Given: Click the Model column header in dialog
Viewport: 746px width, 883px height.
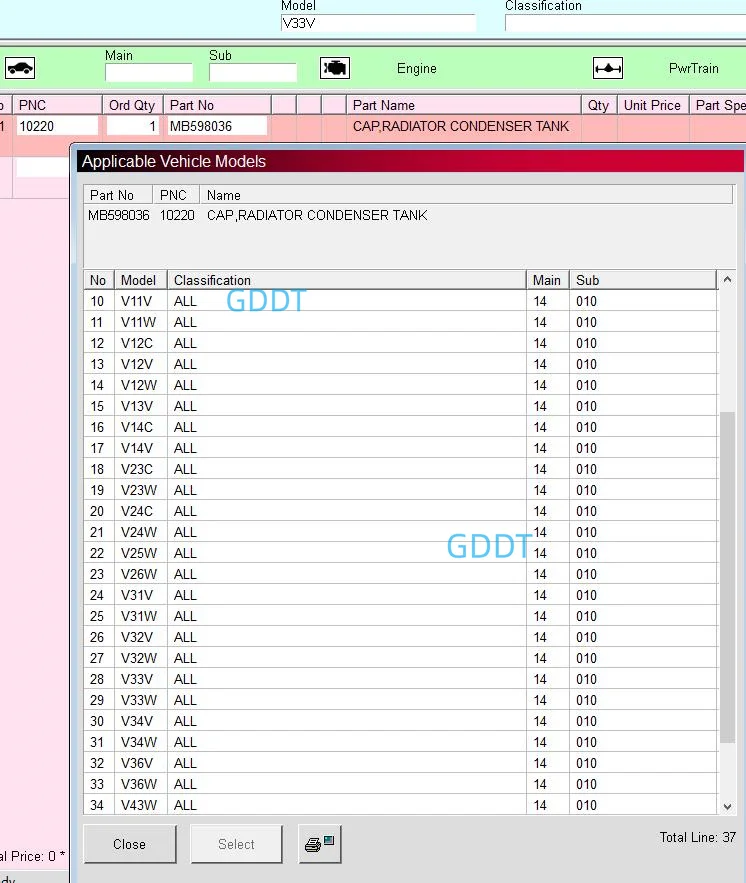Looking at the screenshot, I should pyautogui.click(x=140, y=280).
